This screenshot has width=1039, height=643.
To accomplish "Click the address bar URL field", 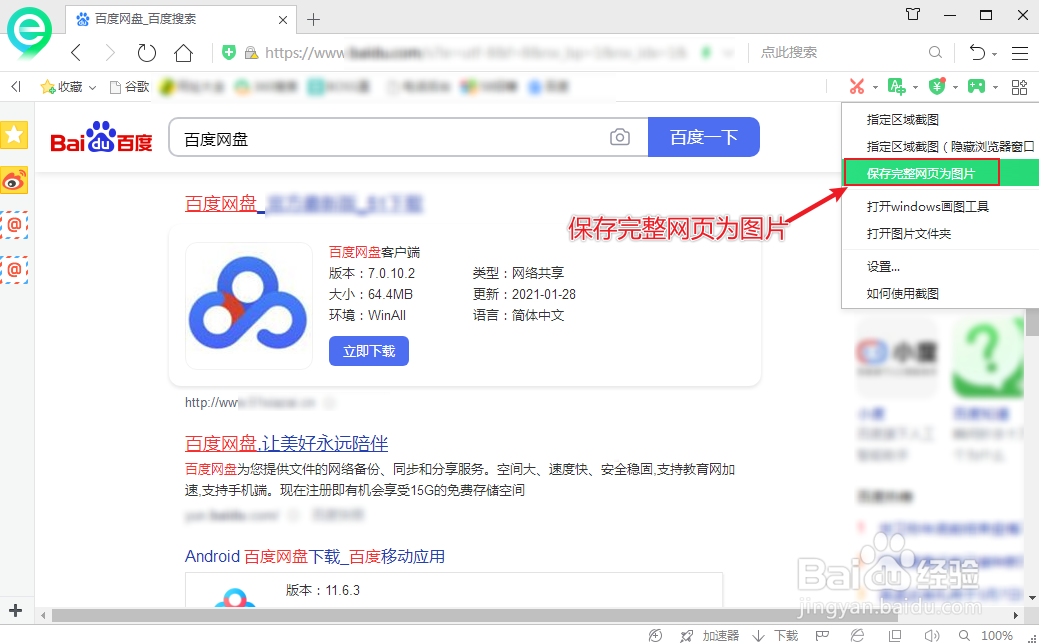I will pyautogui.click(x=474, y=52).
